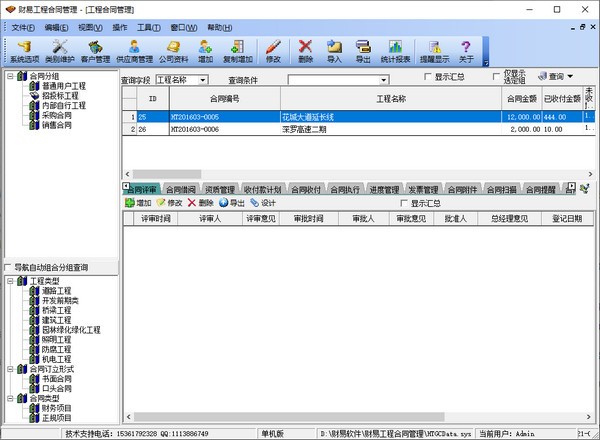
Task: Open 公司资料 company info icon
Action: pyautogui.click(x=173, y=51)
